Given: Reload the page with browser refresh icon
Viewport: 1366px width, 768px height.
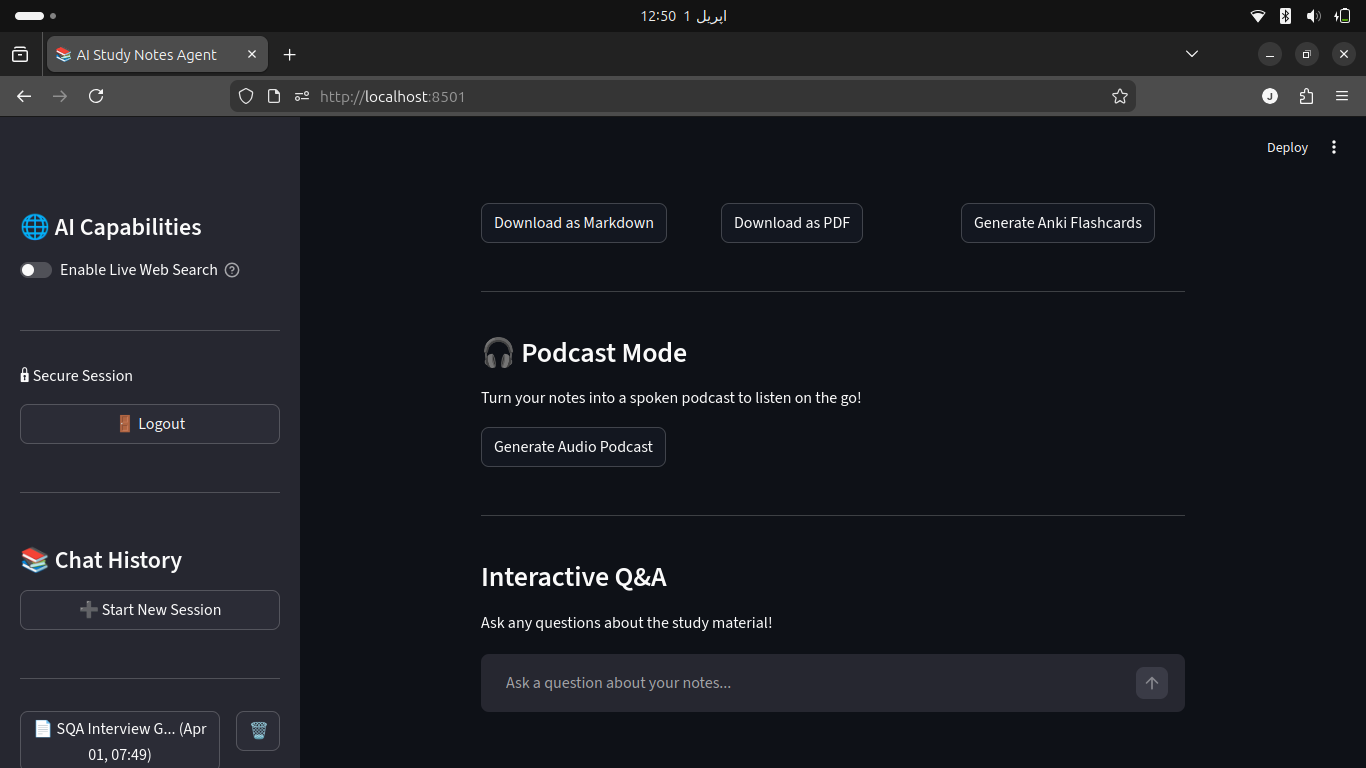Looking at the screenshot, I should tap(96, 96).
